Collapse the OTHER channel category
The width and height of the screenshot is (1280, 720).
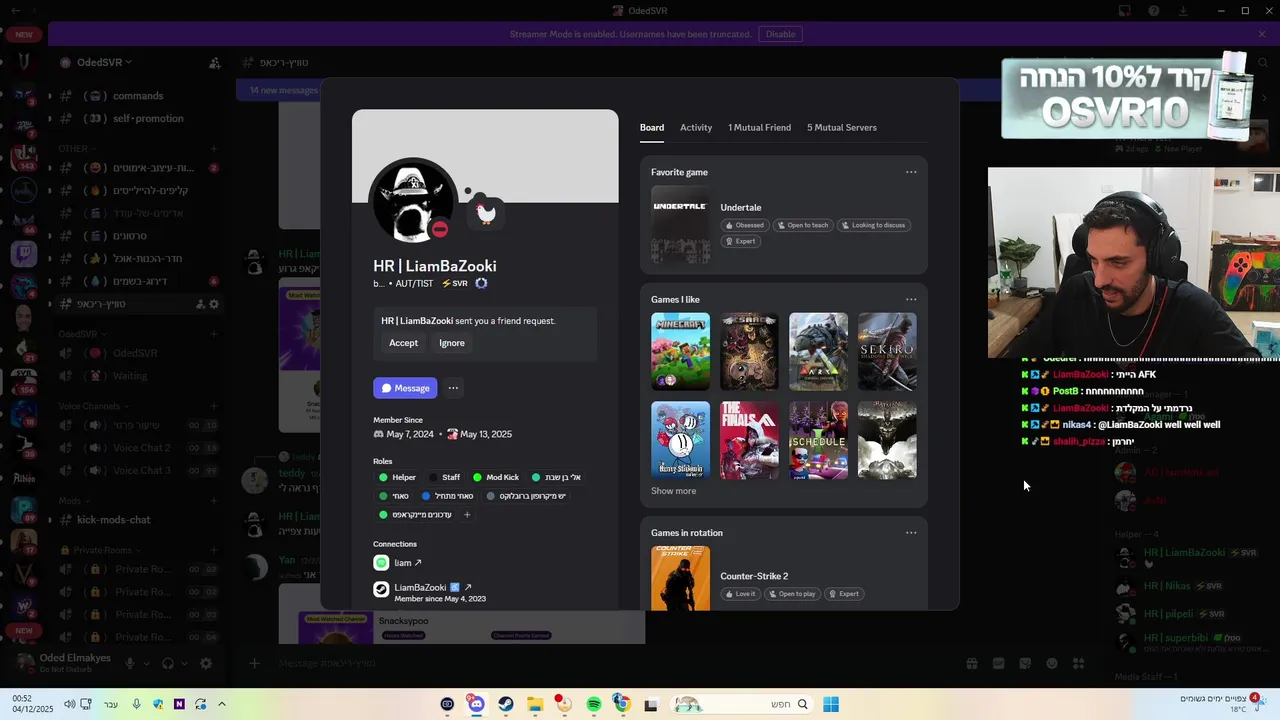click(75, 148)
